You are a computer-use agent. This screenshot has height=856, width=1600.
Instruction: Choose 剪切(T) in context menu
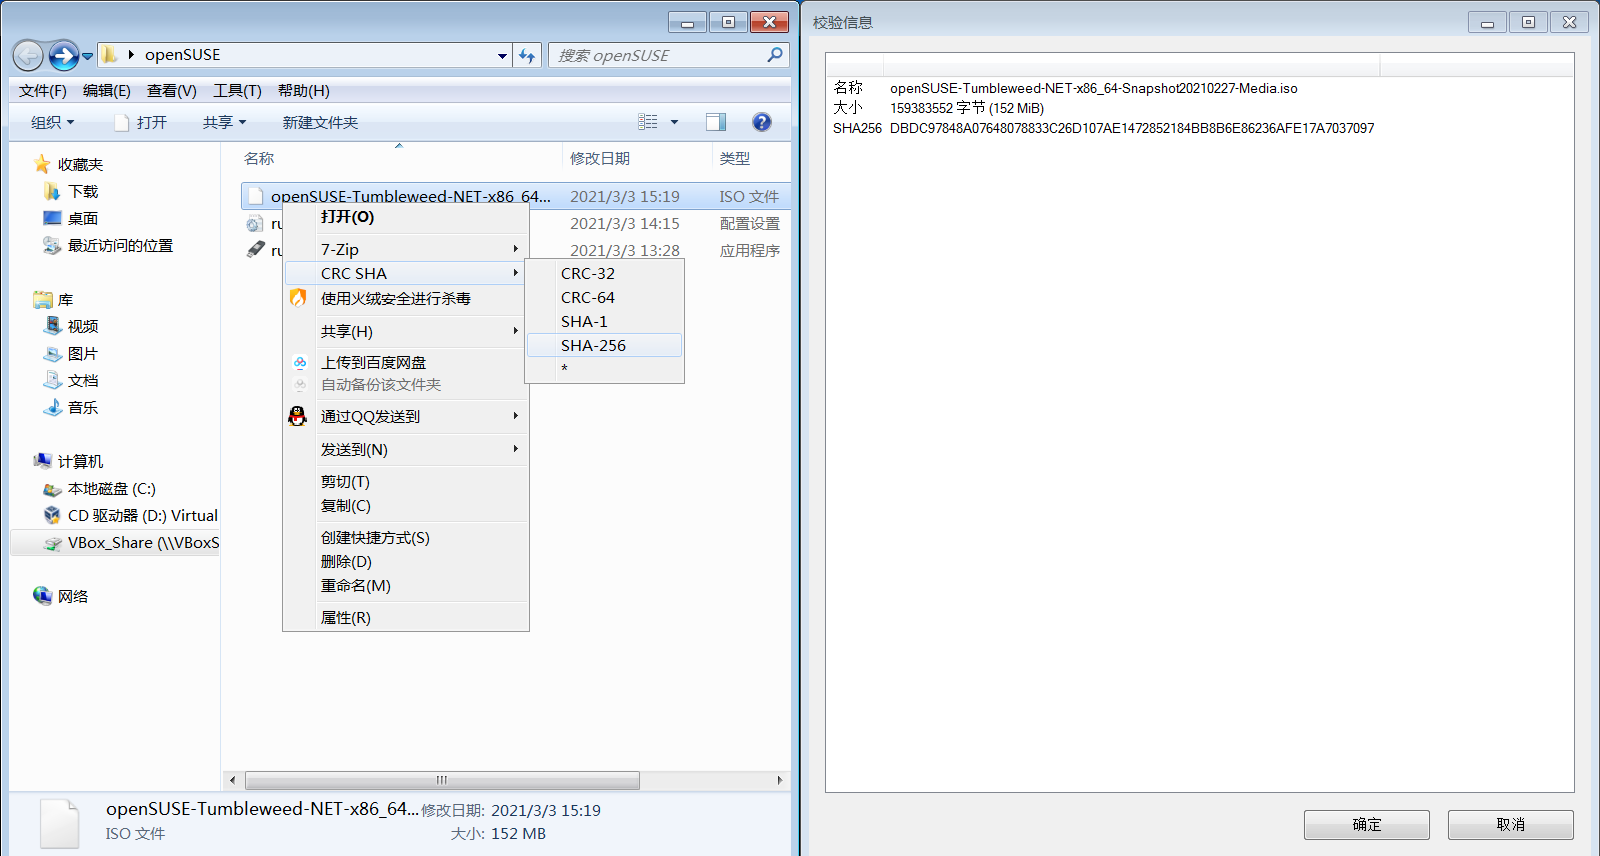tap(406, 481)
